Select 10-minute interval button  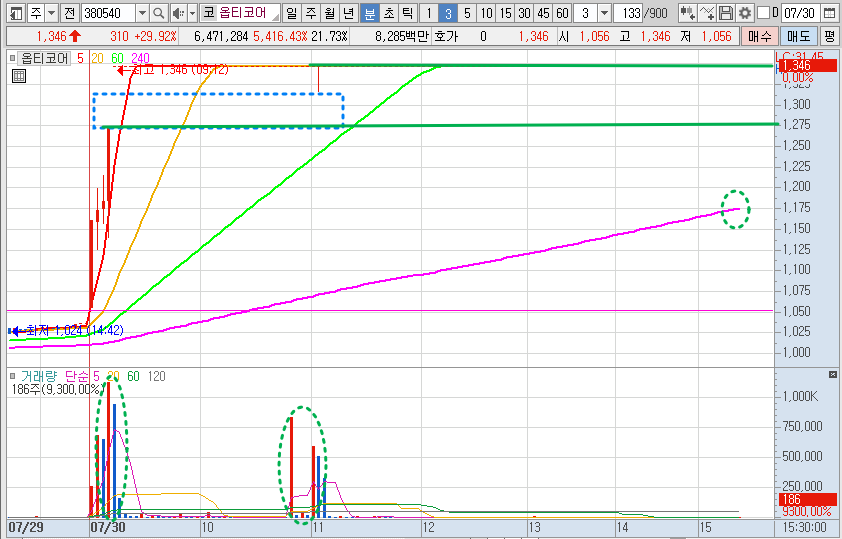(487, 13)
